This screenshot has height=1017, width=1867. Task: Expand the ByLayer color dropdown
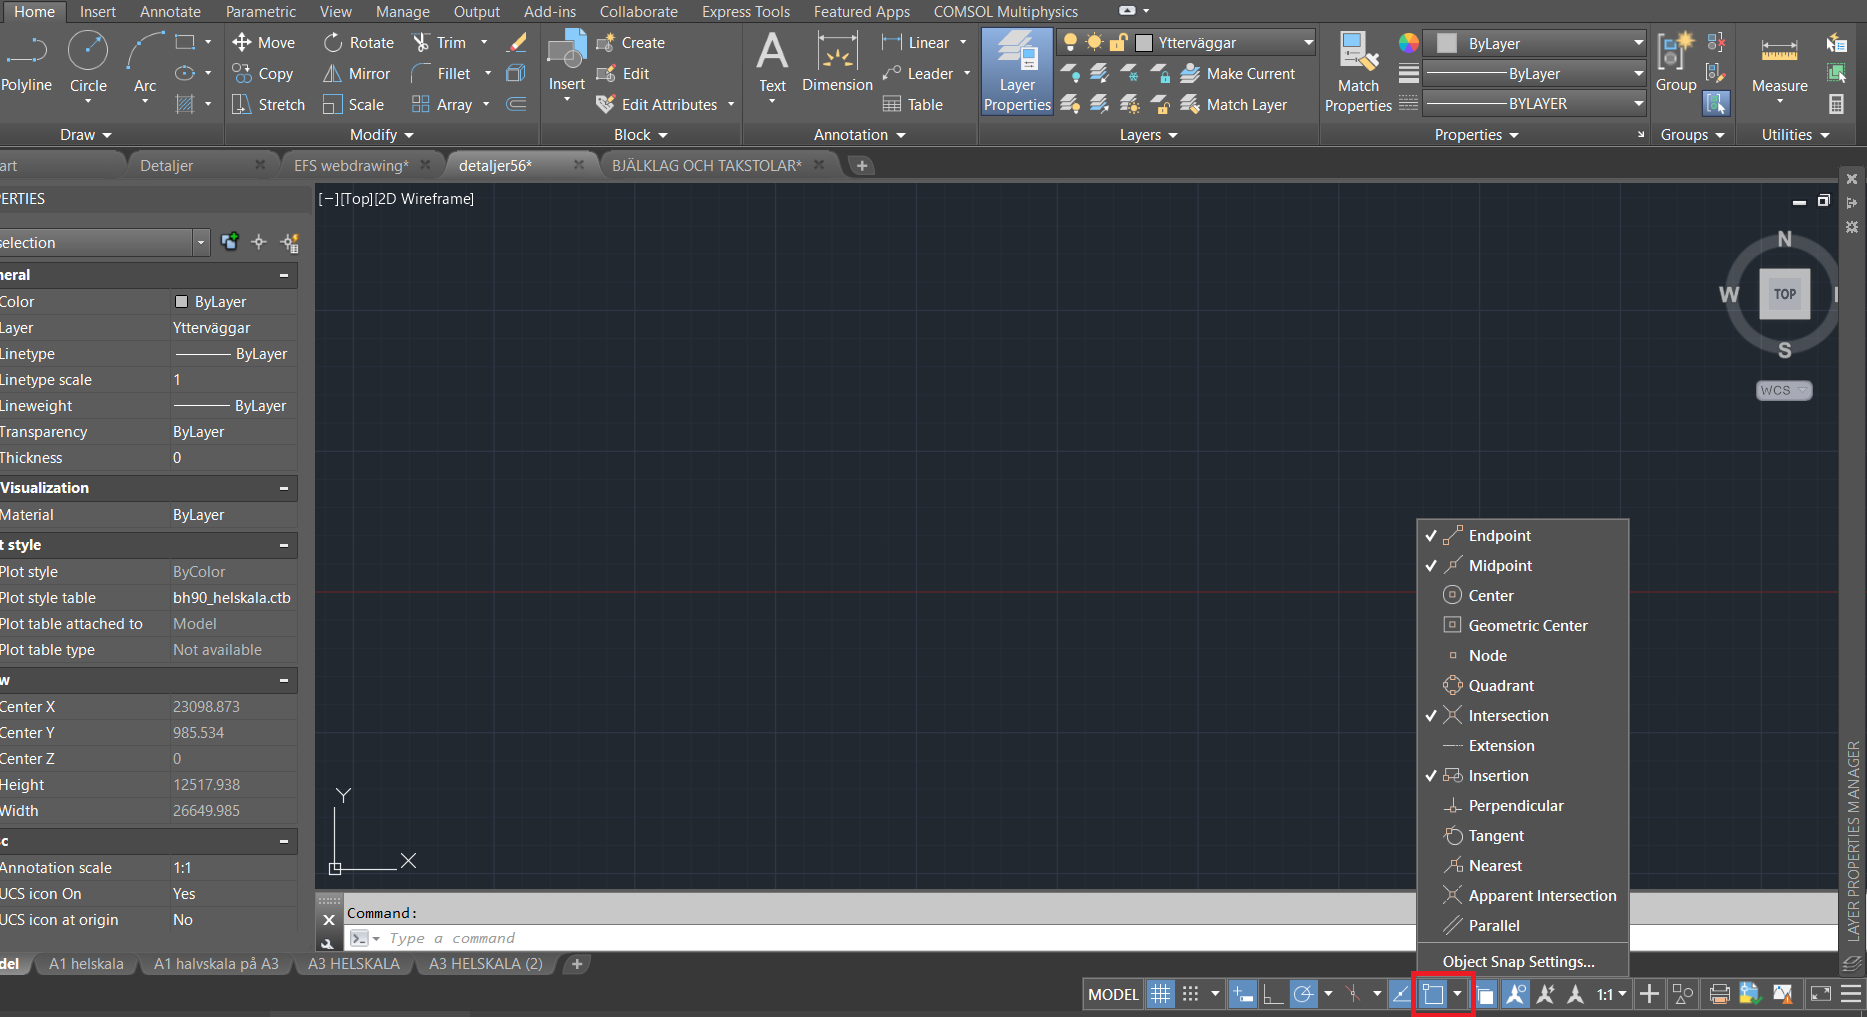point(1639,42)
